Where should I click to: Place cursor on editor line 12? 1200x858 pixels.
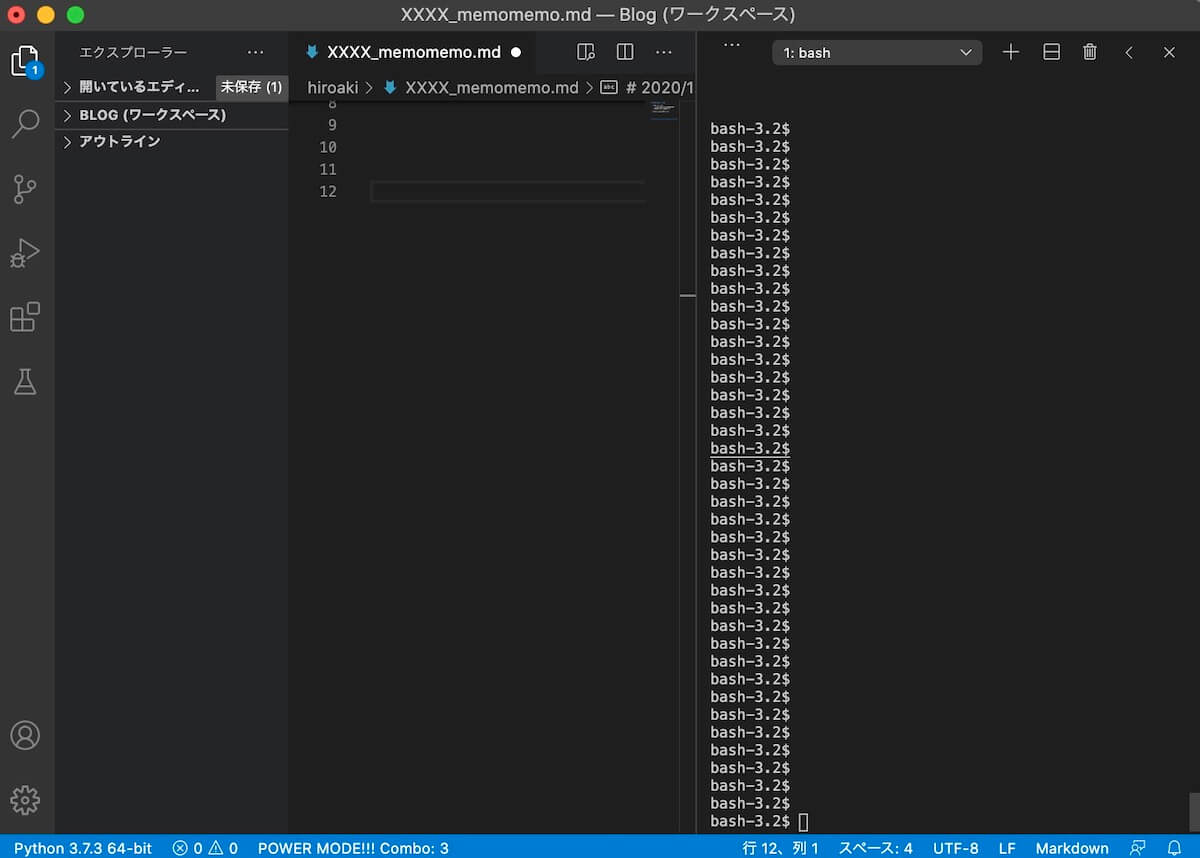[x=508, y=191]
